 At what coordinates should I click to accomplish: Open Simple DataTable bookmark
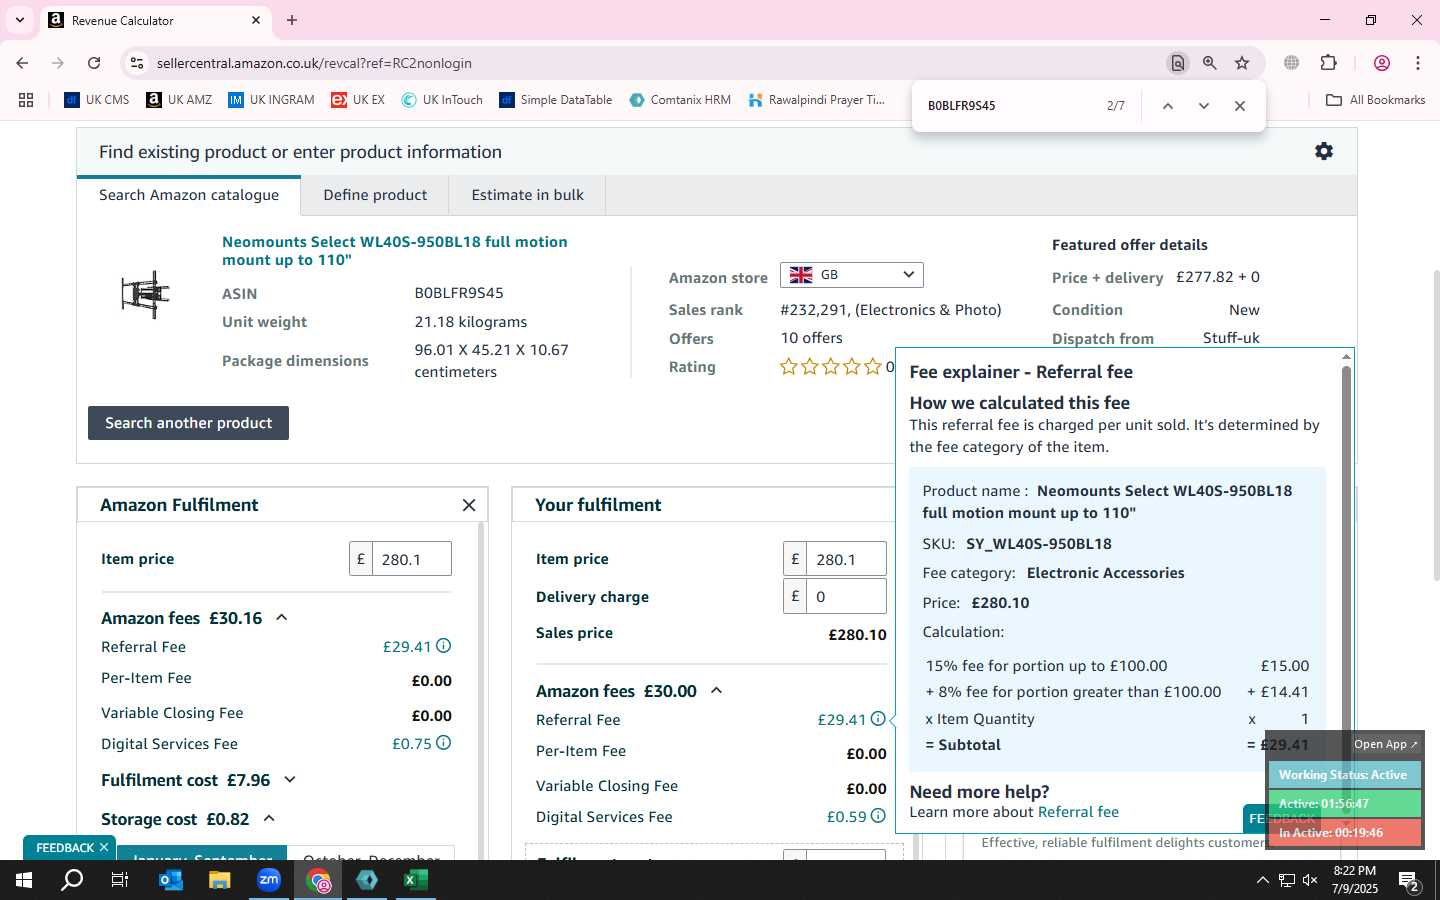(x=555, y=100)
